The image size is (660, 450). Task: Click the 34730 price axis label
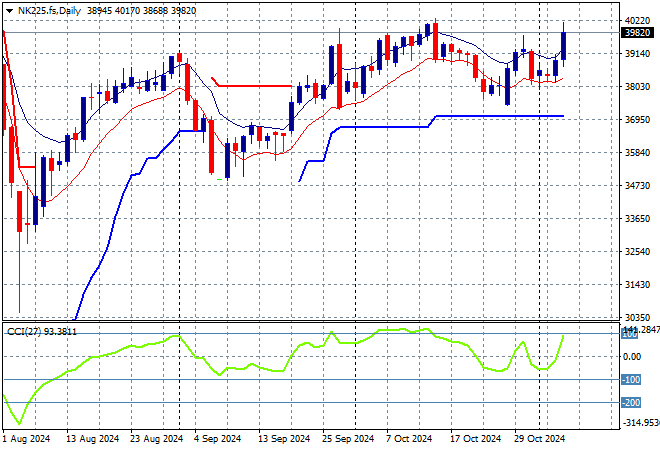point(637,185)
